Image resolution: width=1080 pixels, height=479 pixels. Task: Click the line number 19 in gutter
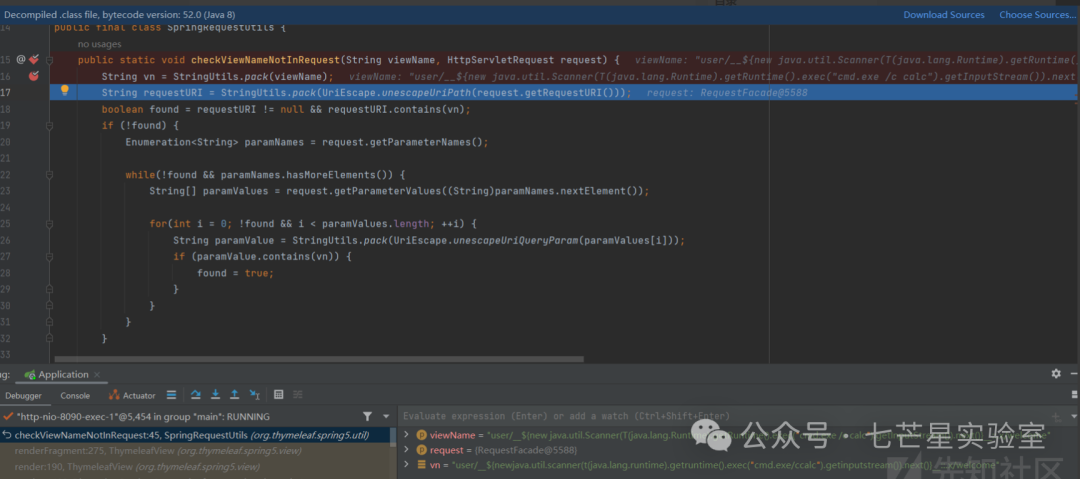pyautogui.click(x=6, y=125)
